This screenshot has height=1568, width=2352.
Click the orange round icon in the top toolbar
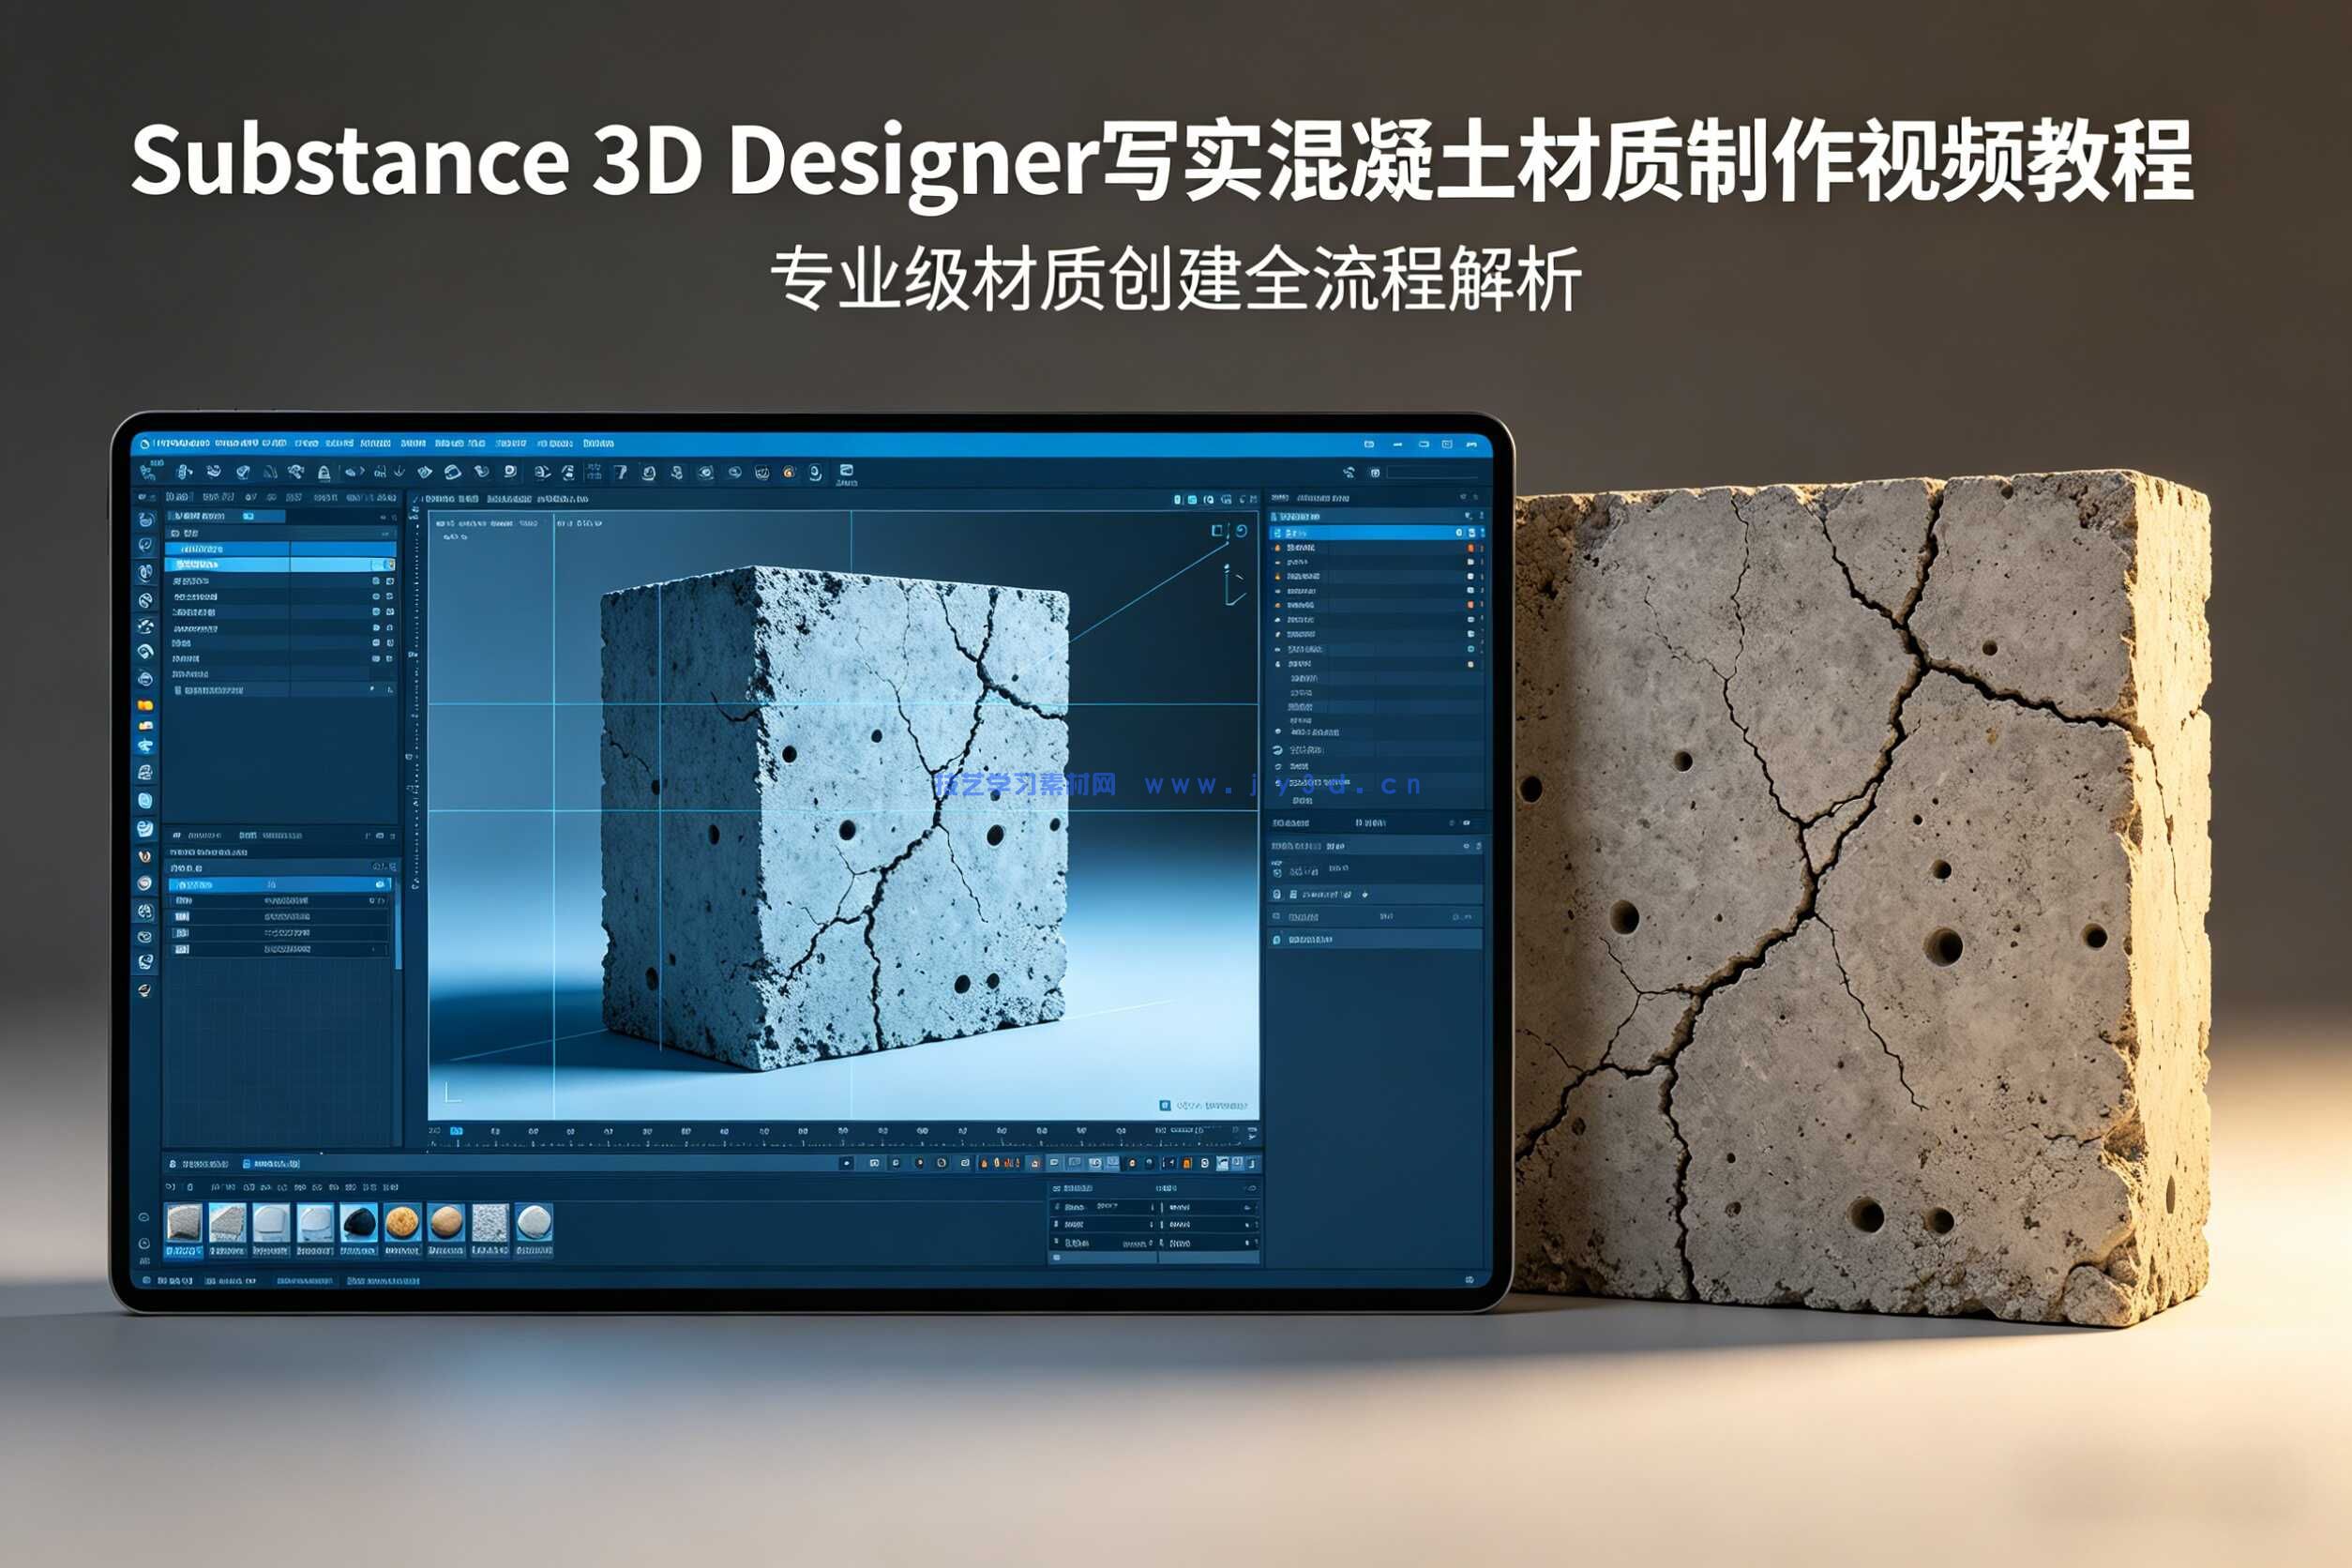coord(788,472)
